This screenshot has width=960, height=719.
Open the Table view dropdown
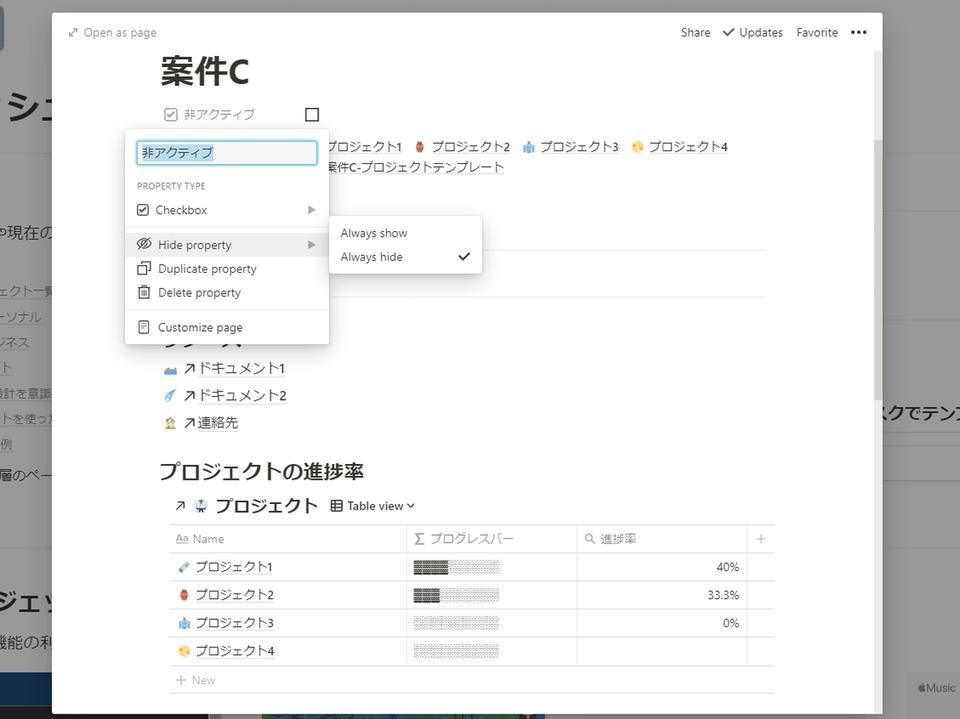(x=373, y=506)
